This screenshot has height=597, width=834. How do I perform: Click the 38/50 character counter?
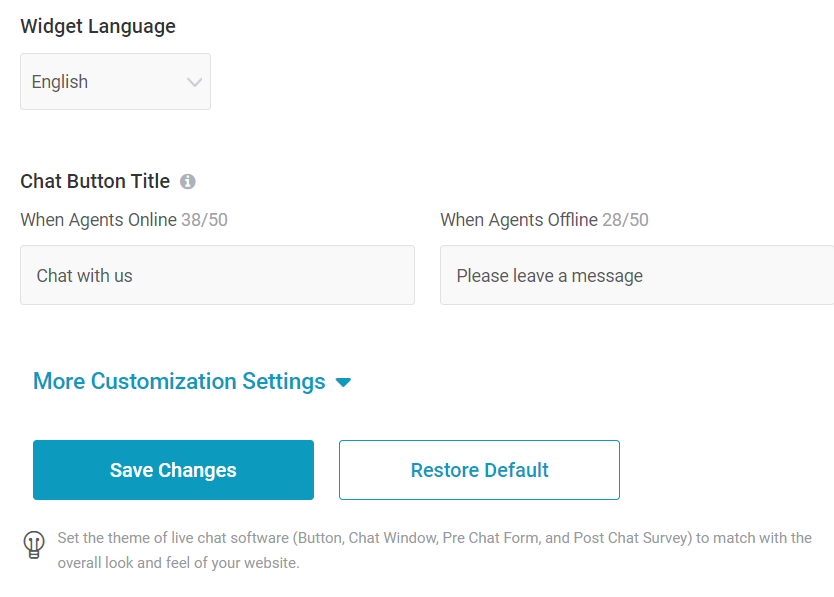[x=204, y=220]
